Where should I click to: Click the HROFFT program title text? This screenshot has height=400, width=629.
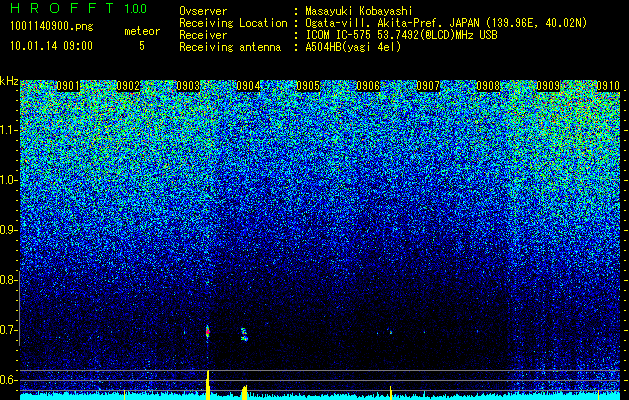(63, 8)
